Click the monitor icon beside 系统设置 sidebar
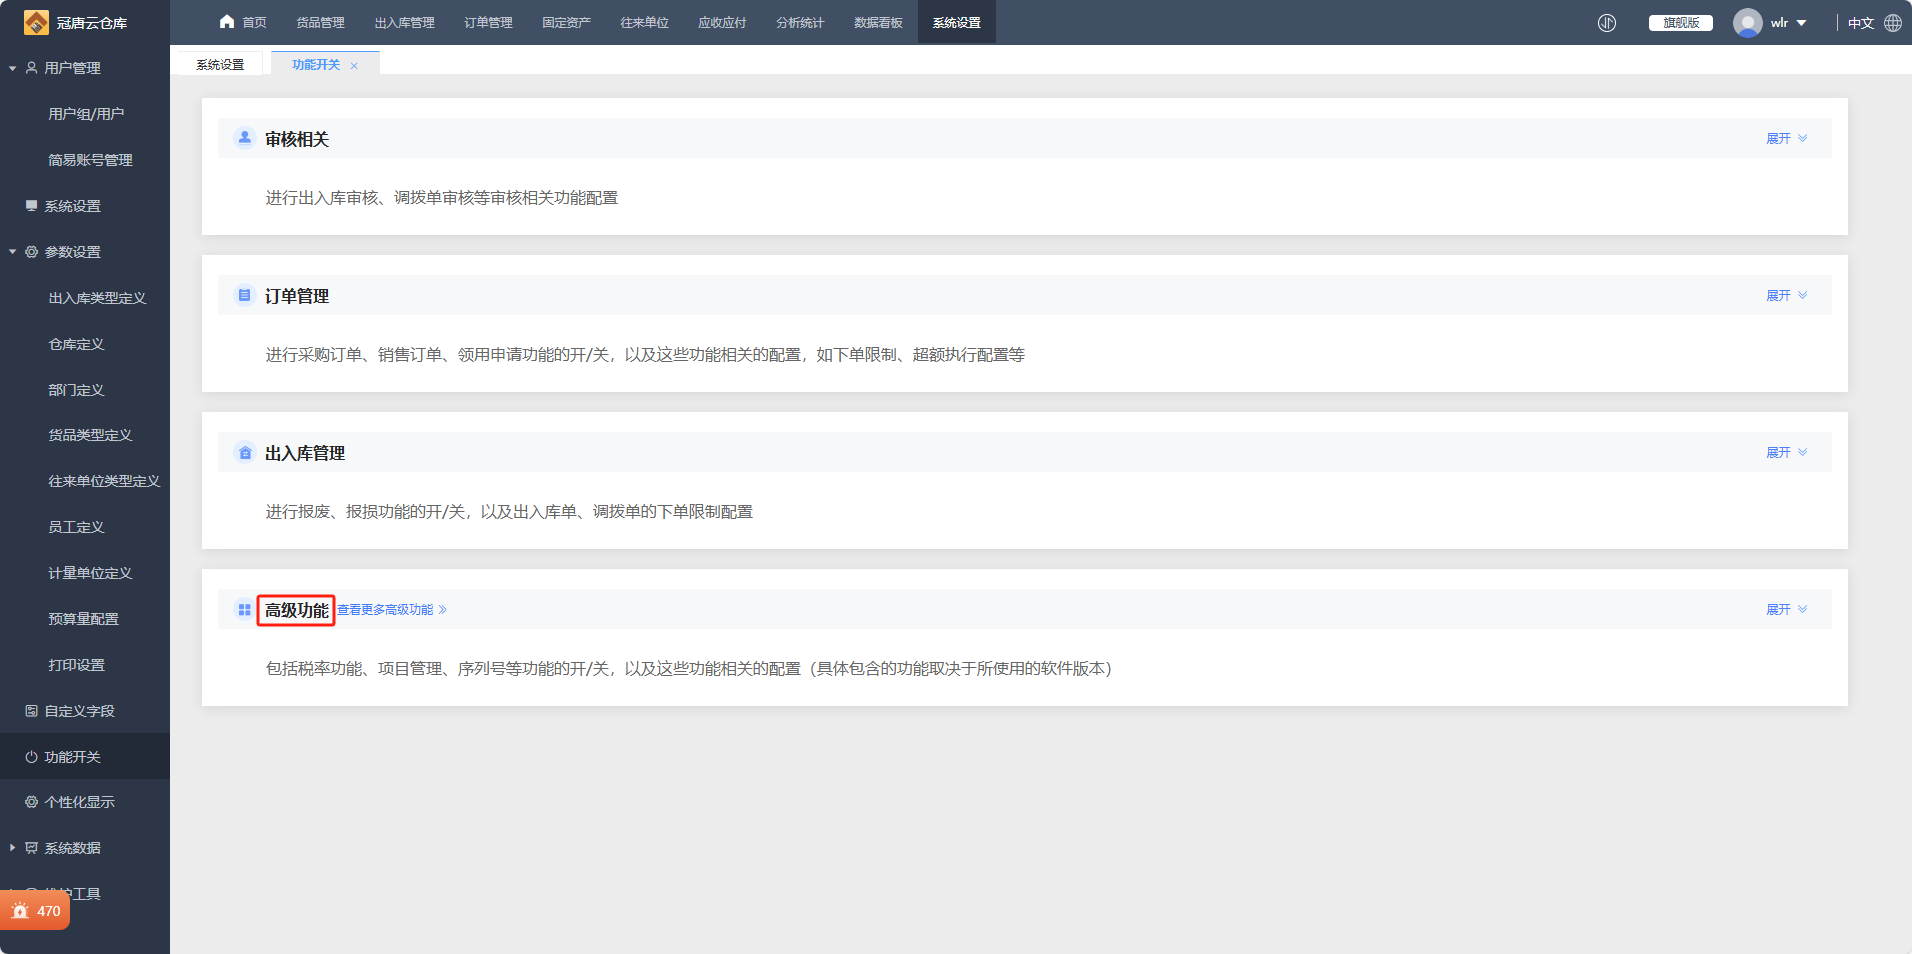This screenshot has height=954, width=1912. tap(31, 206)
